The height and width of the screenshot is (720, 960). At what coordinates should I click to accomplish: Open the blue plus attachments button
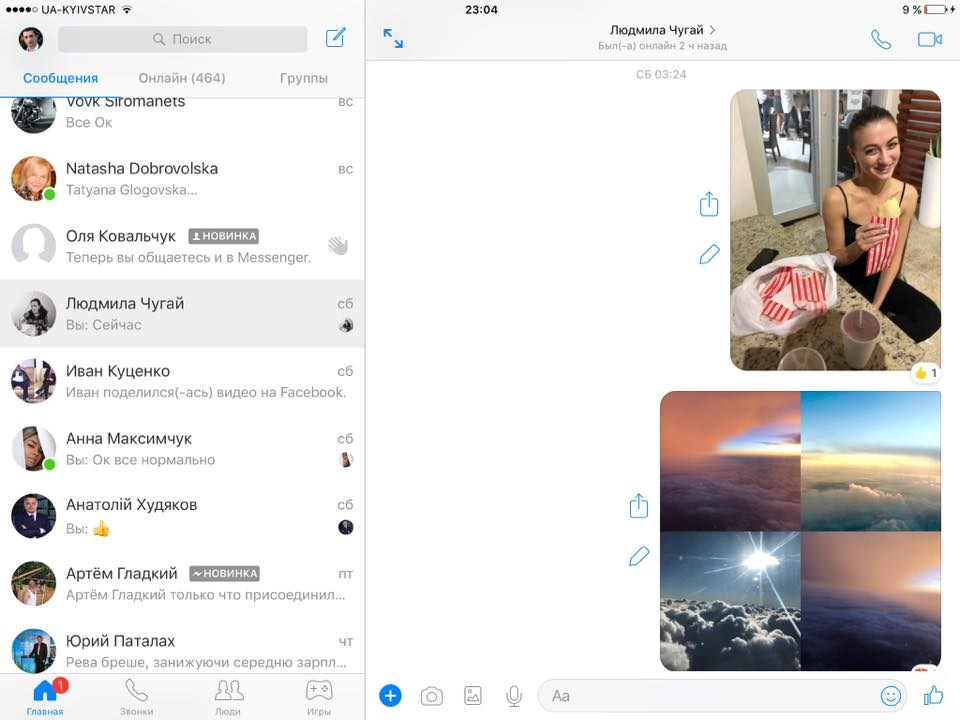[391, 696]
